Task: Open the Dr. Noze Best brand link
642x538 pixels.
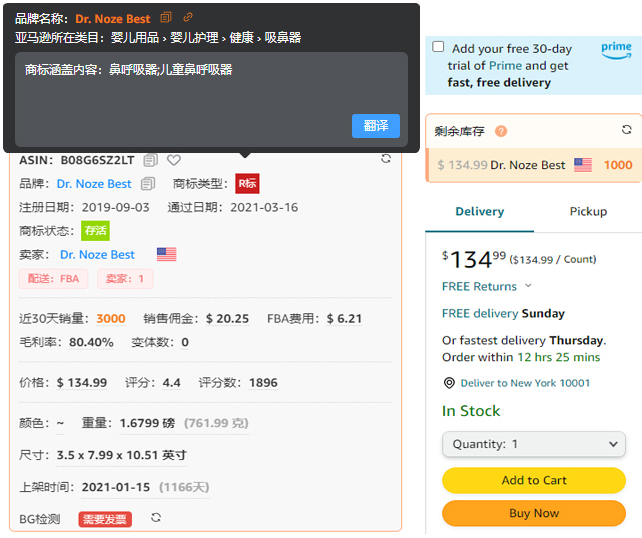Action: point(94,184)
